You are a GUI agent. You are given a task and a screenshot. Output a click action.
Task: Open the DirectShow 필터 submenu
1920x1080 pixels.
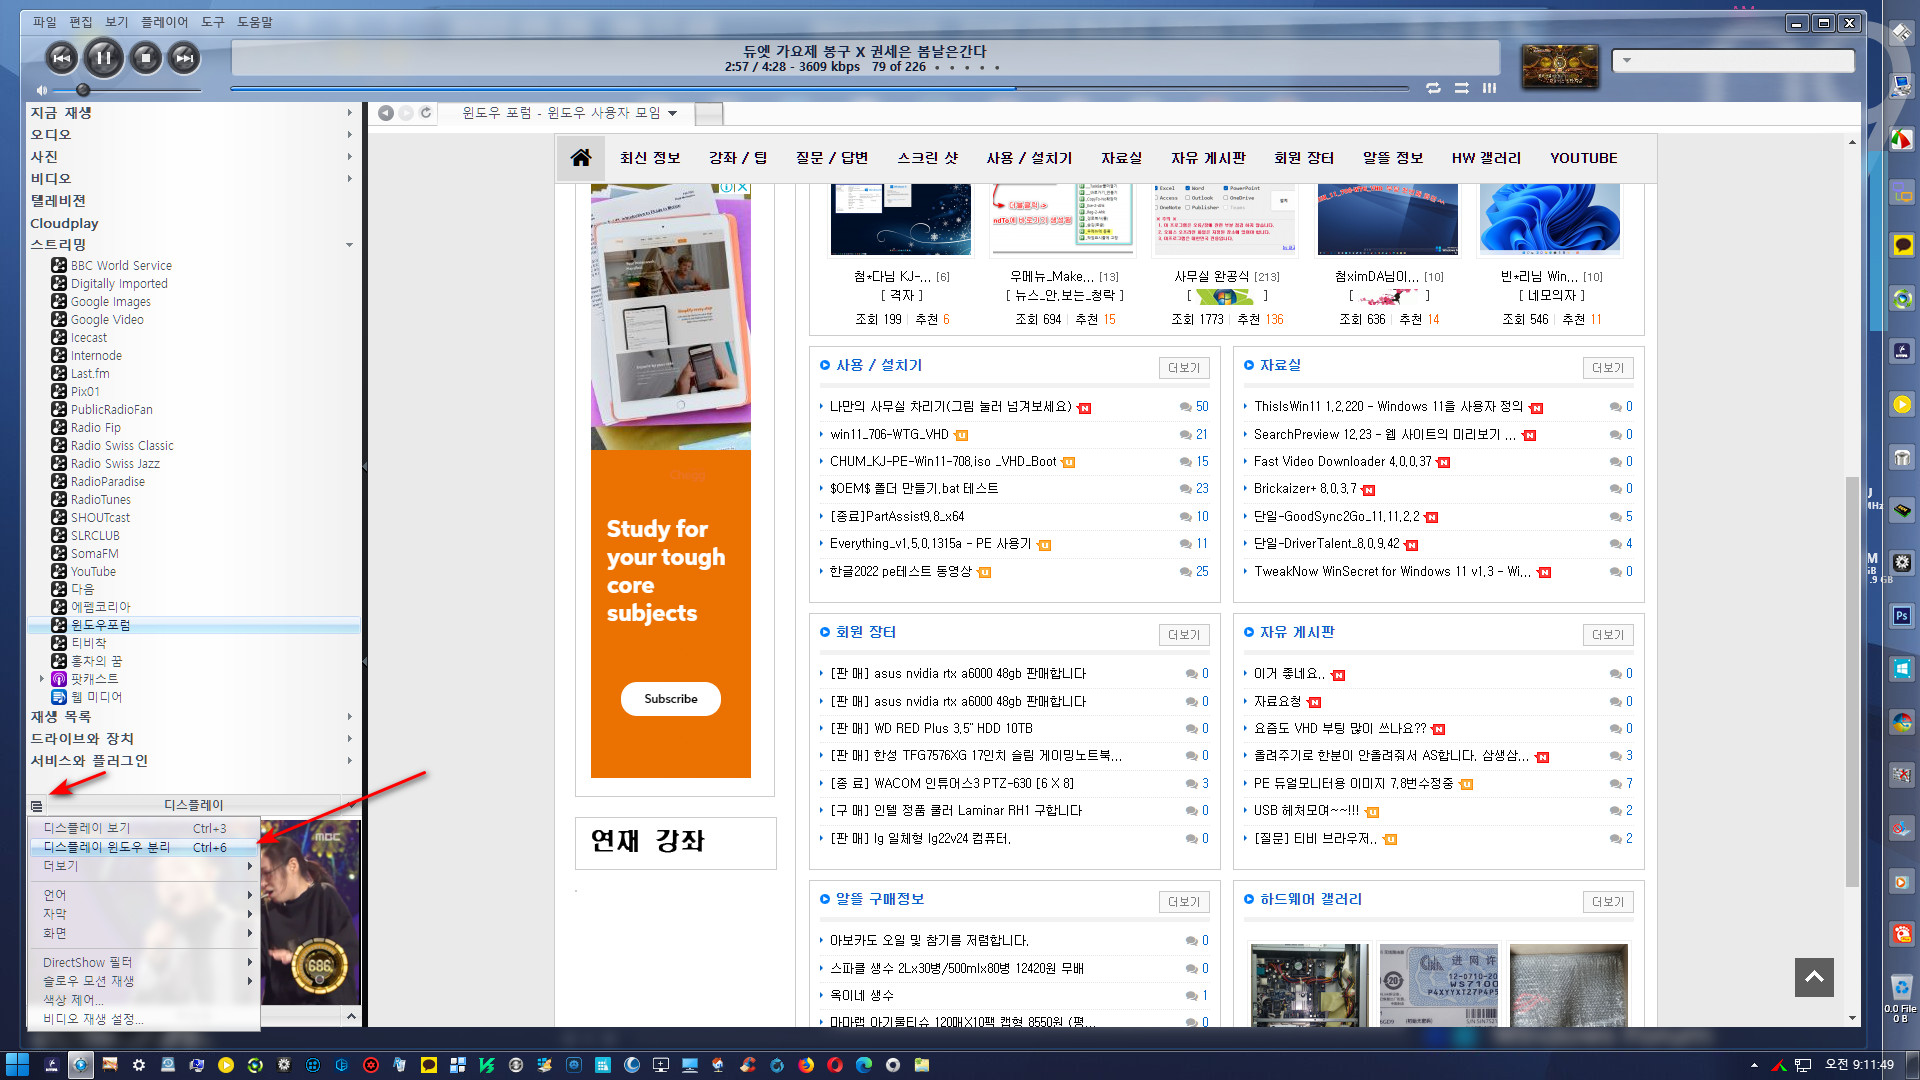(144, 962)
